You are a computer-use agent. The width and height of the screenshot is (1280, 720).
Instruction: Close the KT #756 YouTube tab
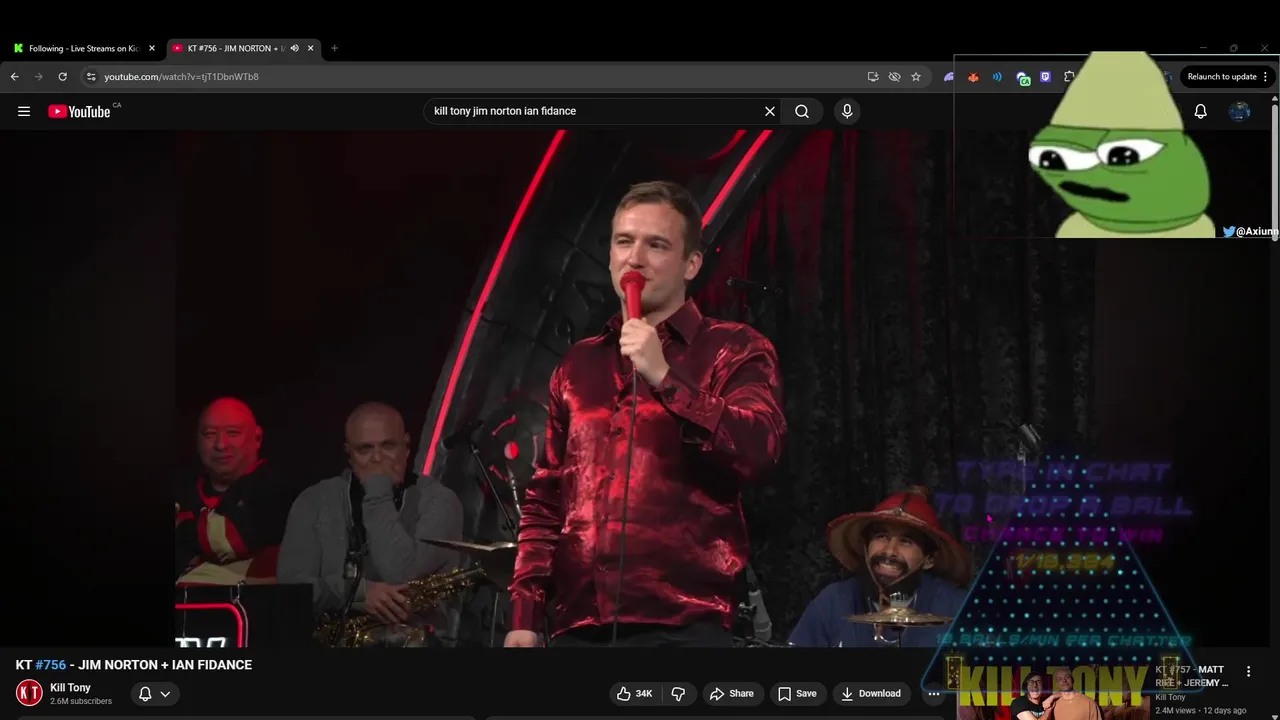(311, 48)
